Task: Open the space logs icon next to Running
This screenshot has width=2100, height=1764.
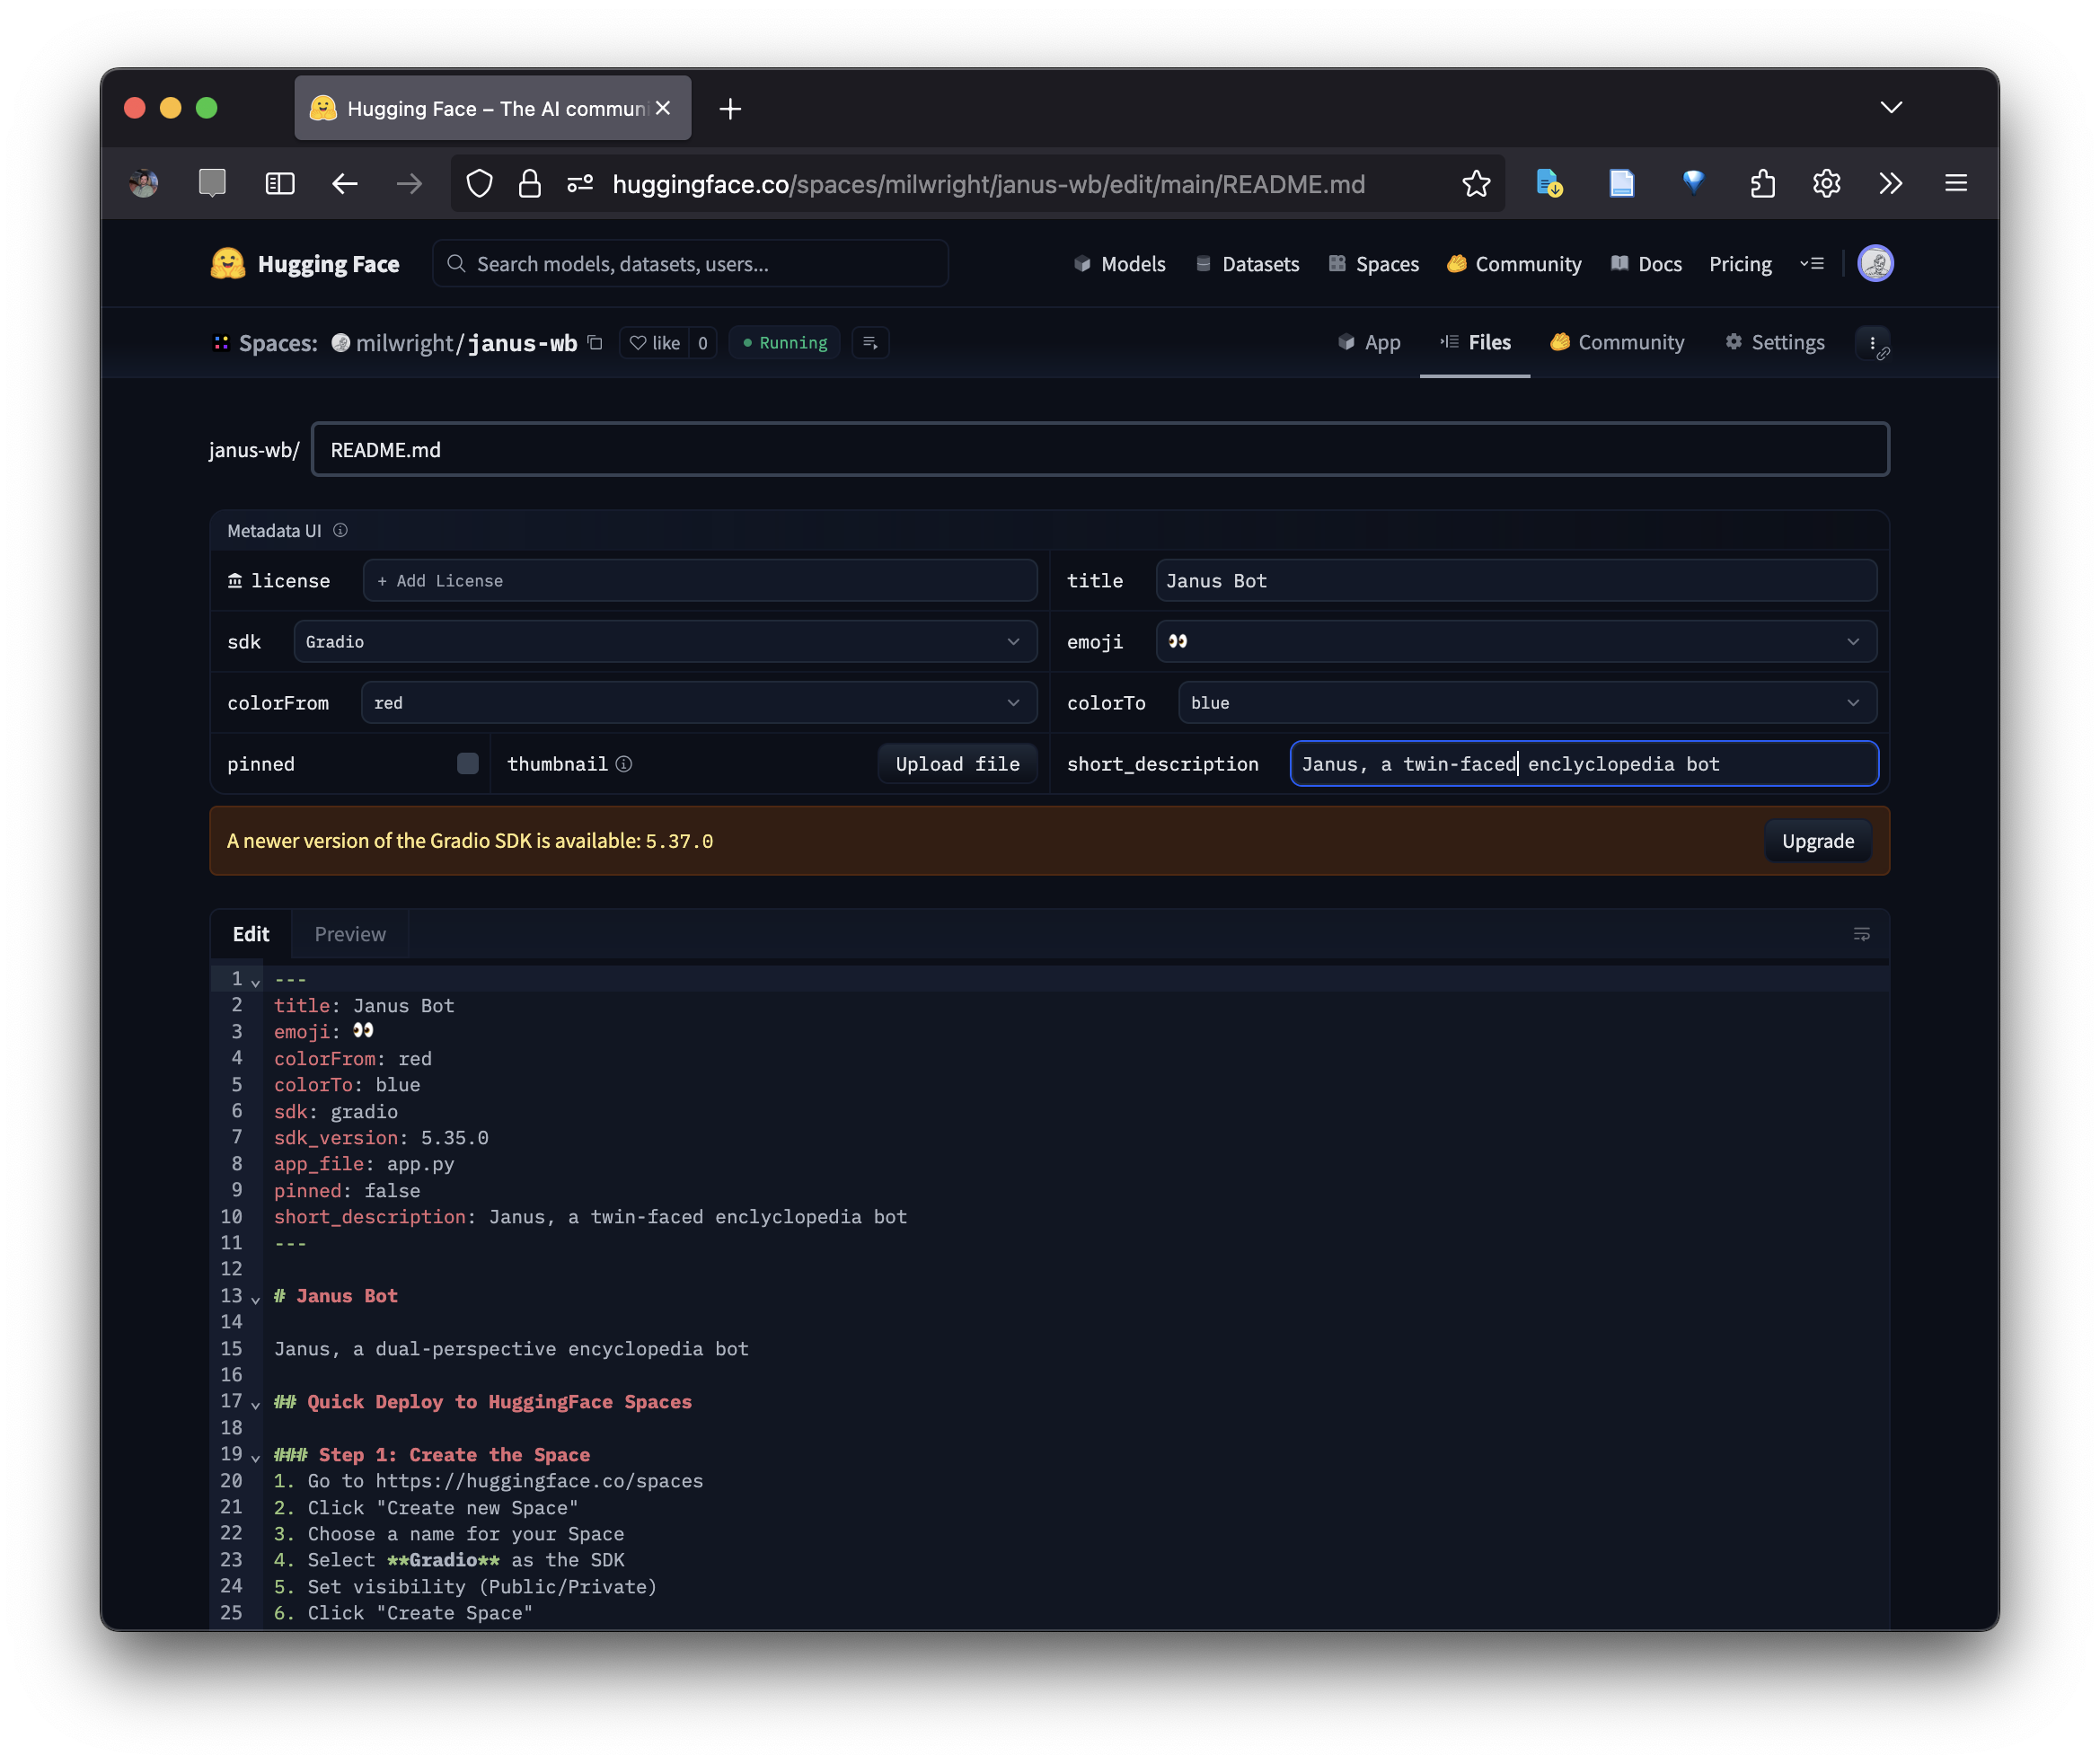Action: 870,343
